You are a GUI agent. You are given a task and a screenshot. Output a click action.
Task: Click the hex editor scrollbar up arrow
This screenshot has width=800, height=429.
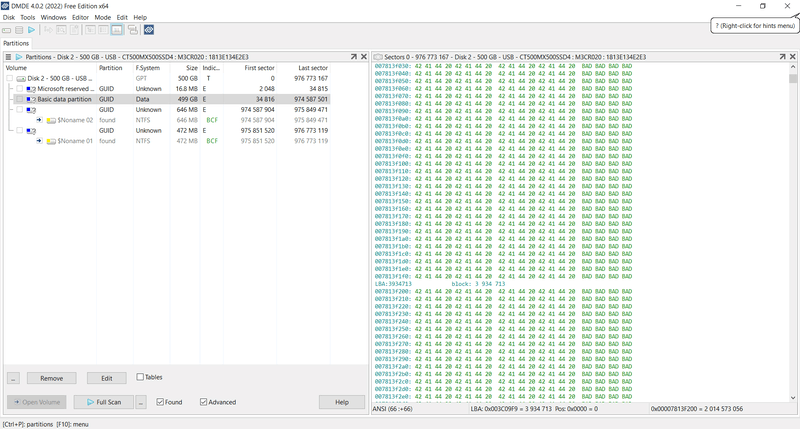(793, 67)
